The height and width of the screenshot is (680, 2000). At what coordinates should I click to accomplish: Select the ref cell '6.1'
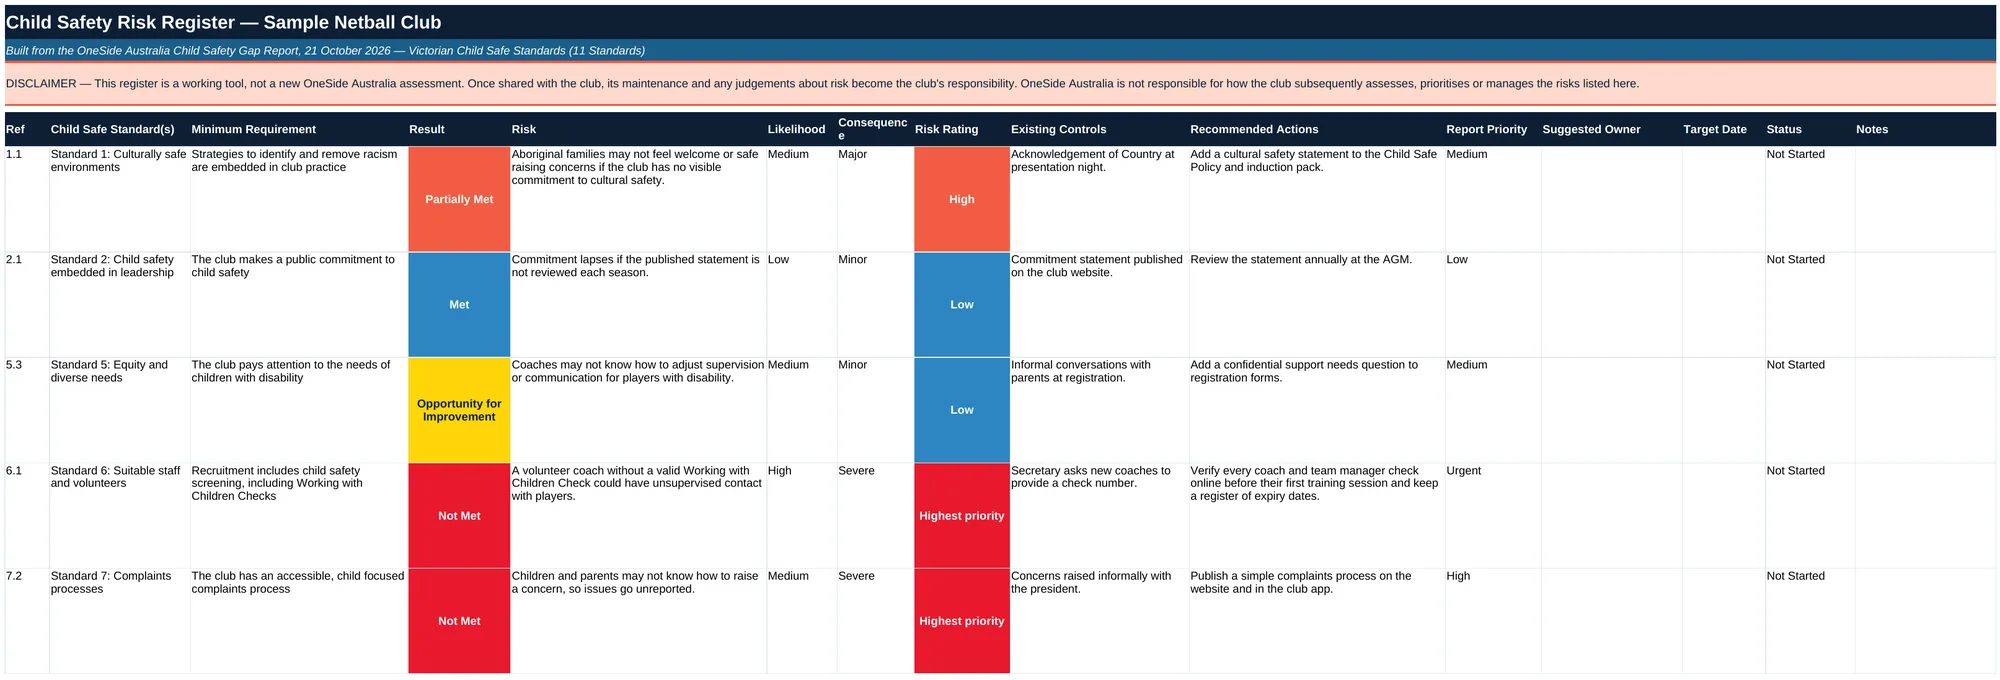click(27, 515)
